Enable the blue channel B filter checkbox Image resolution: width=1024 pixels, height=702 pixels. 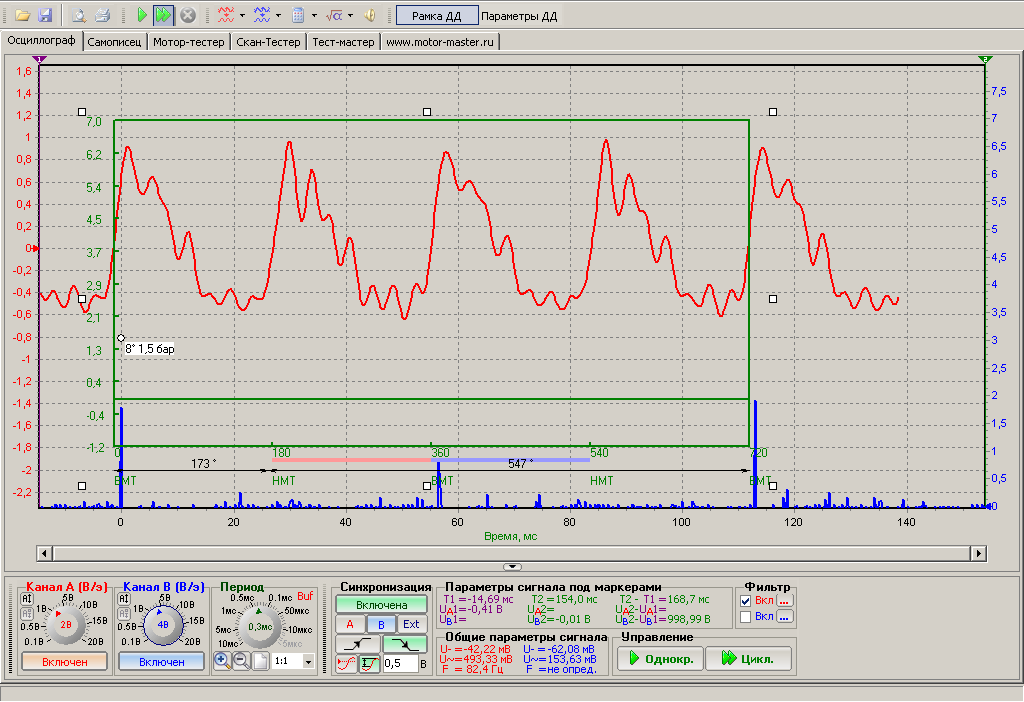[746, 617]
